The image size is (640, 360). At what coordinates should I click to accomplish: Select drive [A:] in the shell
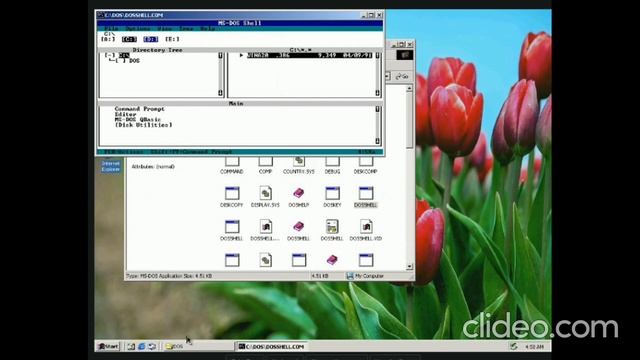pos(108,39)
